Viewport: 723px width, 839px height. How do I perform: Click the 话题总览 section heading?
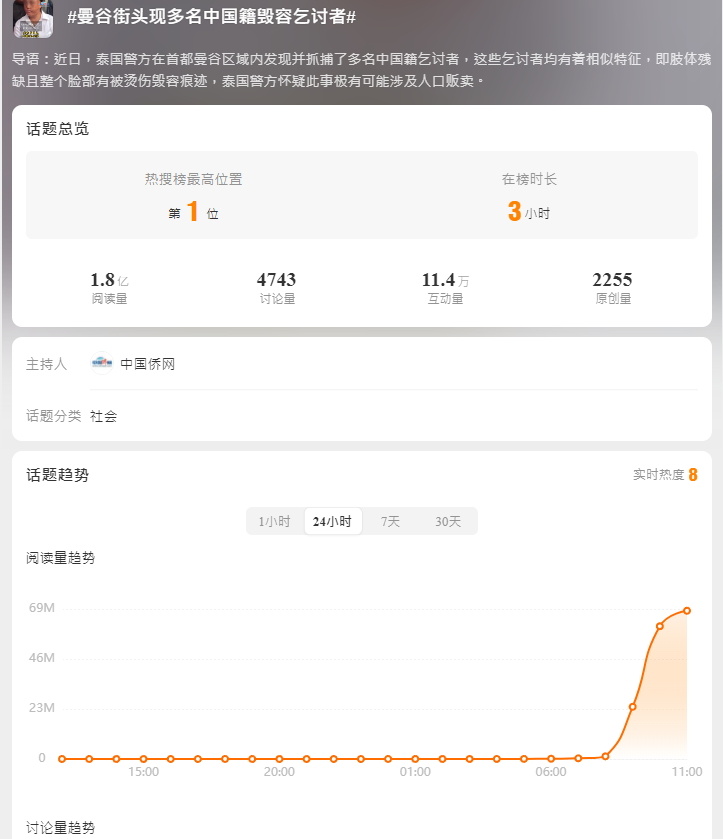pos(57,129)
